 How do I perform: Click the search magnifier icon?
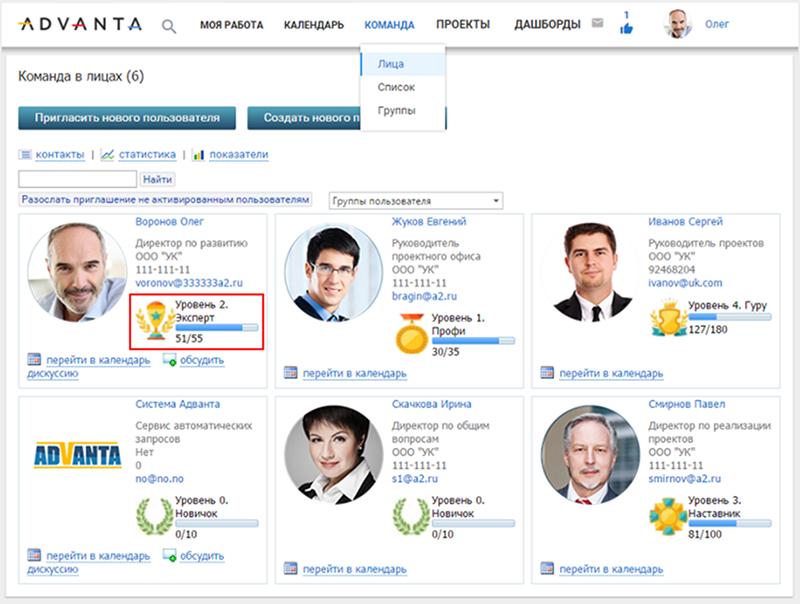point(169,26)
